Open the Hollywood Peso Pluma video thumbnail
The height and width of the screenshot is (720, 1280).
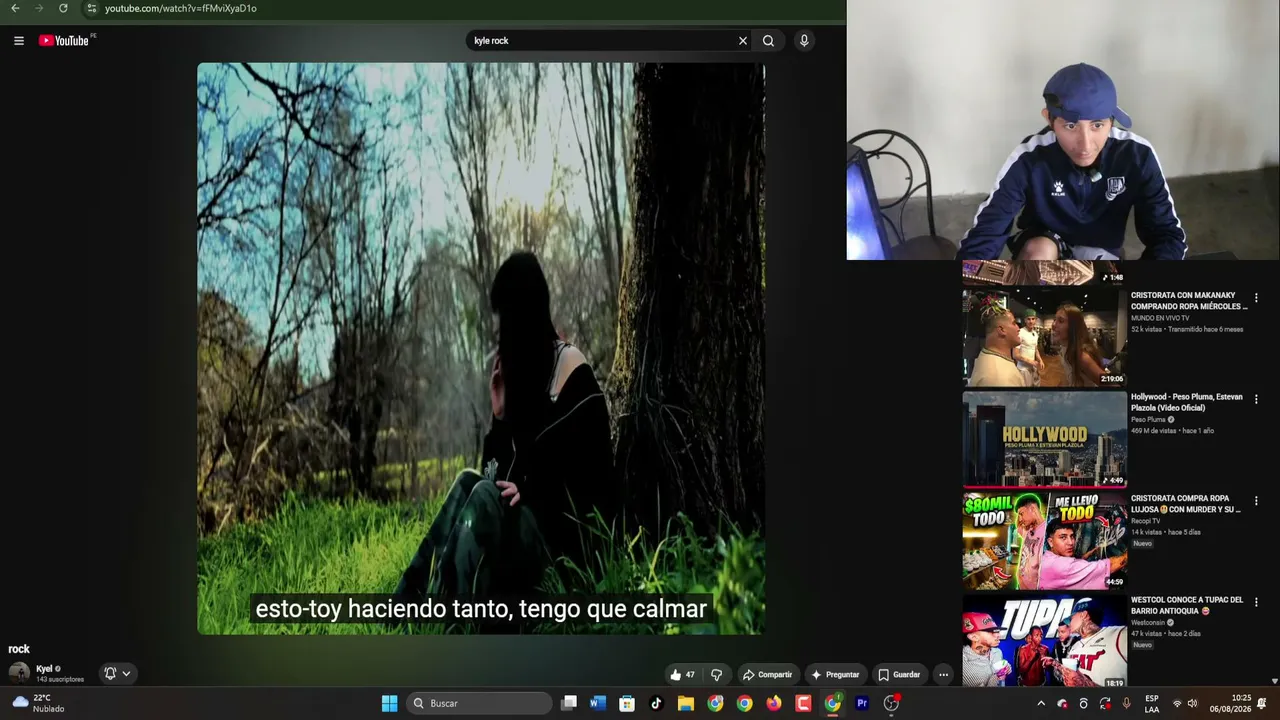1044,438
